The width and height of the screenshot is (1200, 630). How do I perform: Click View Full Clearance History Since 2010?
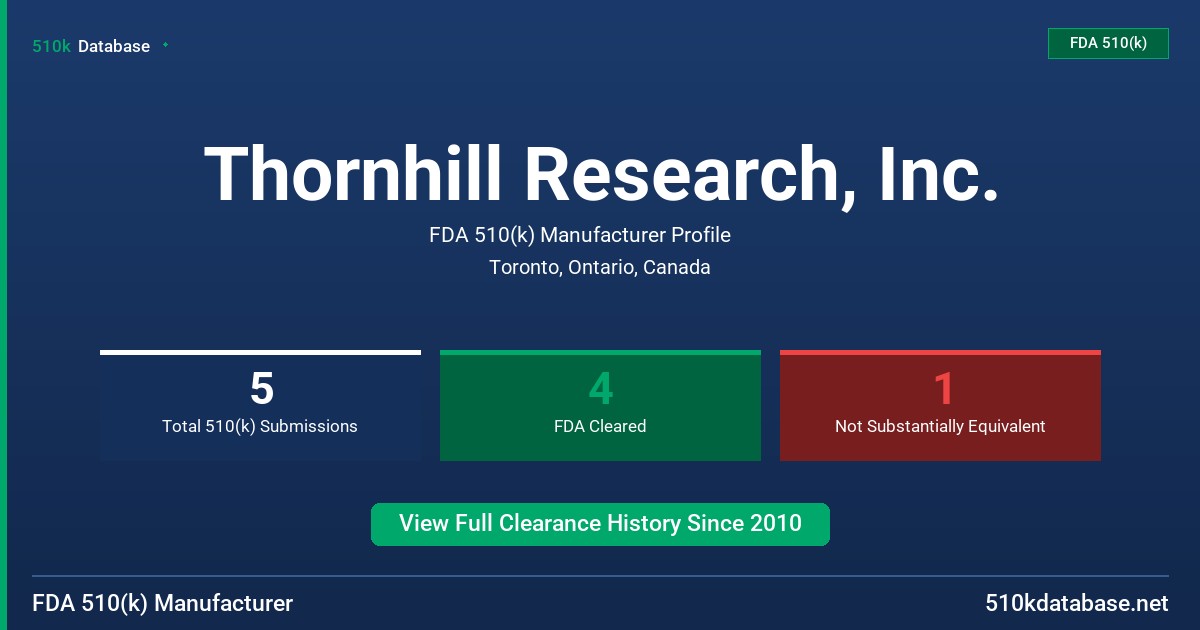(x=600, y=524)
